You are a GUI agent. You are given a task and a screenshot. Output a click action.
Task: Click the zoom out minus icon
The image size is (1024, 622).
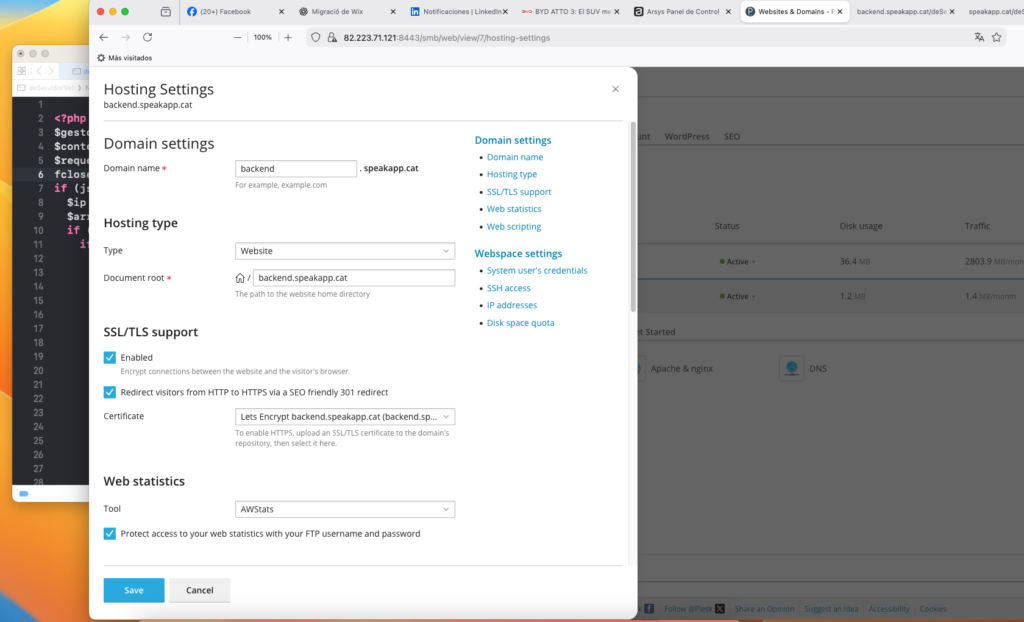coord(237,37)
